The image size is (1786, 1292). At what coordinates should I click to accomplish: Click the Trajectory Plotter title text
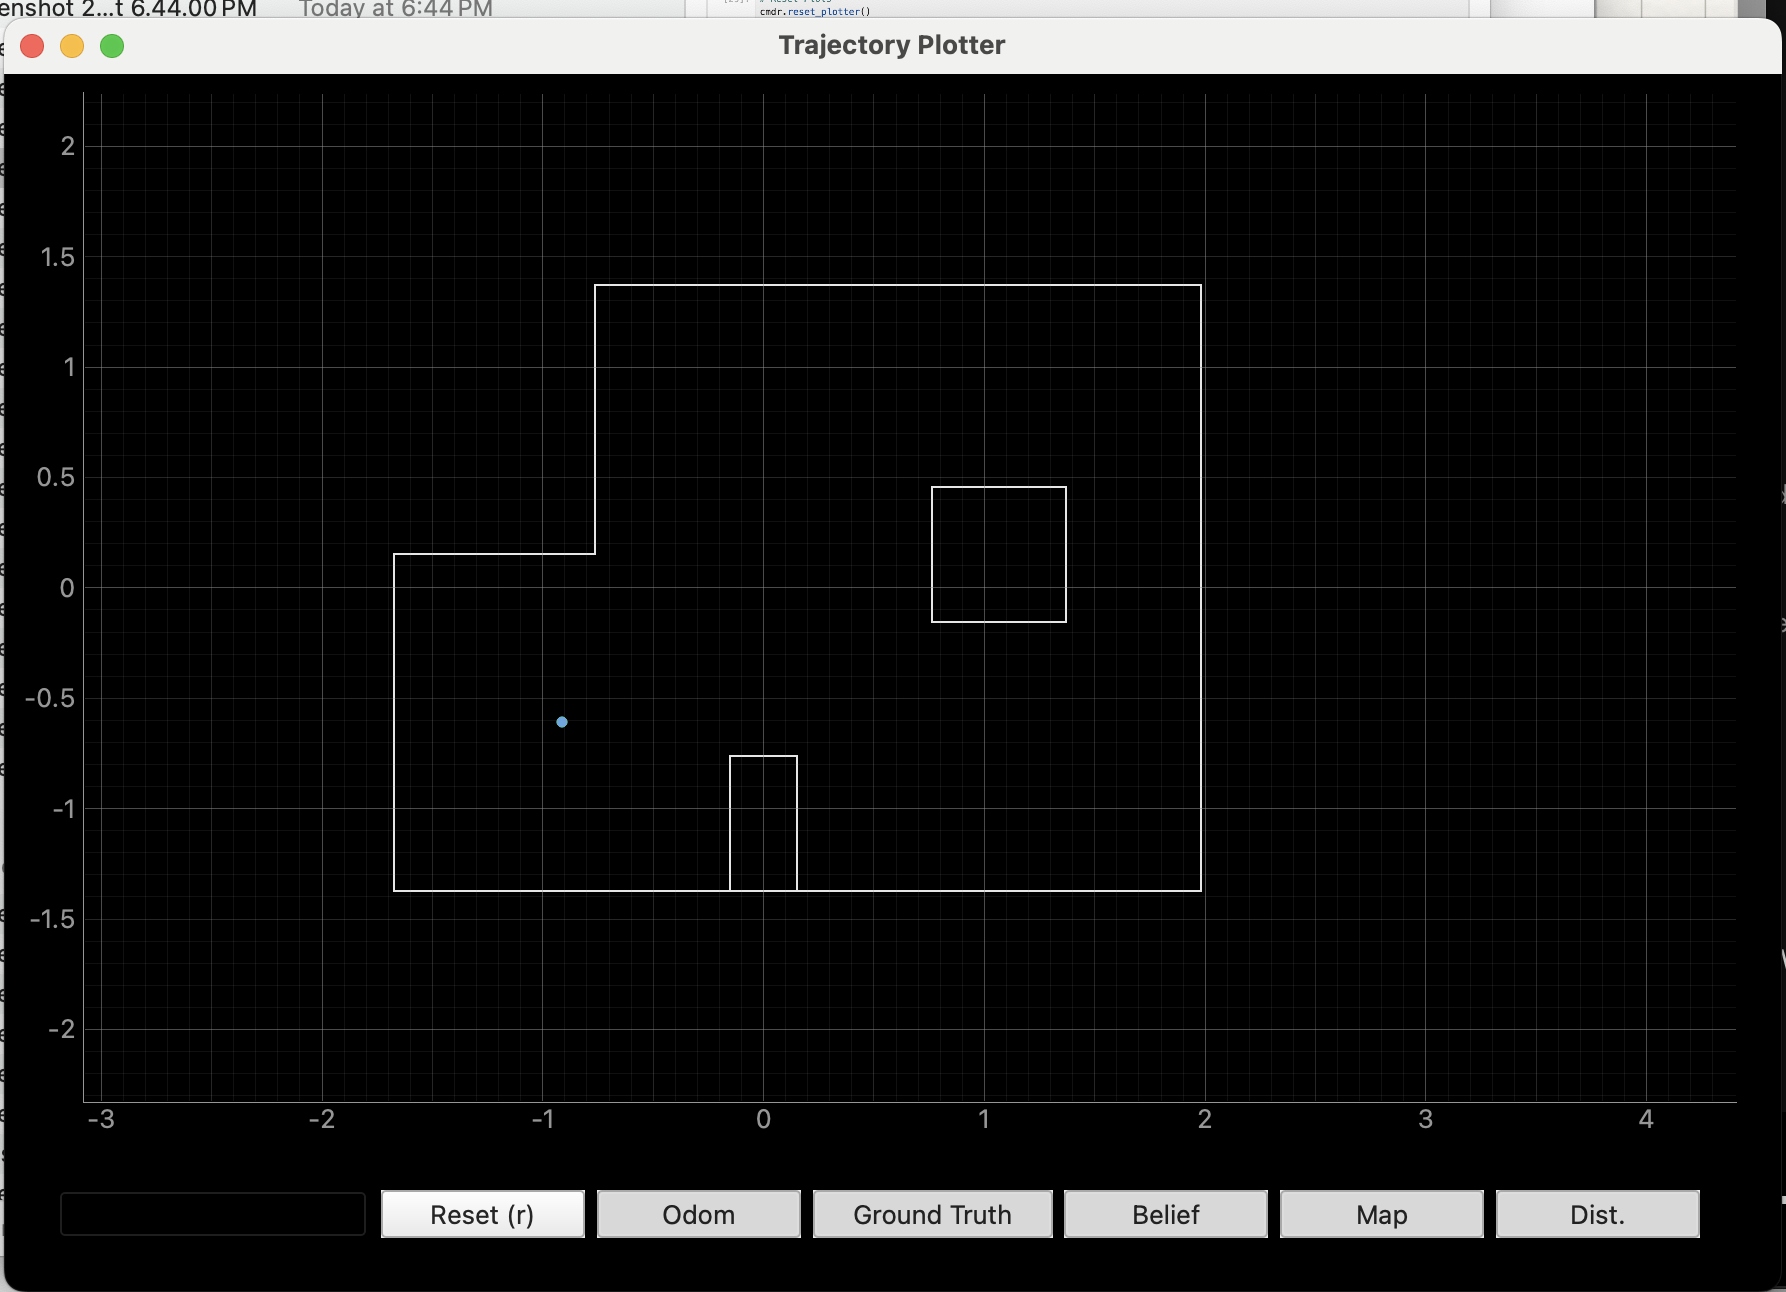click(x=892, y=45)
